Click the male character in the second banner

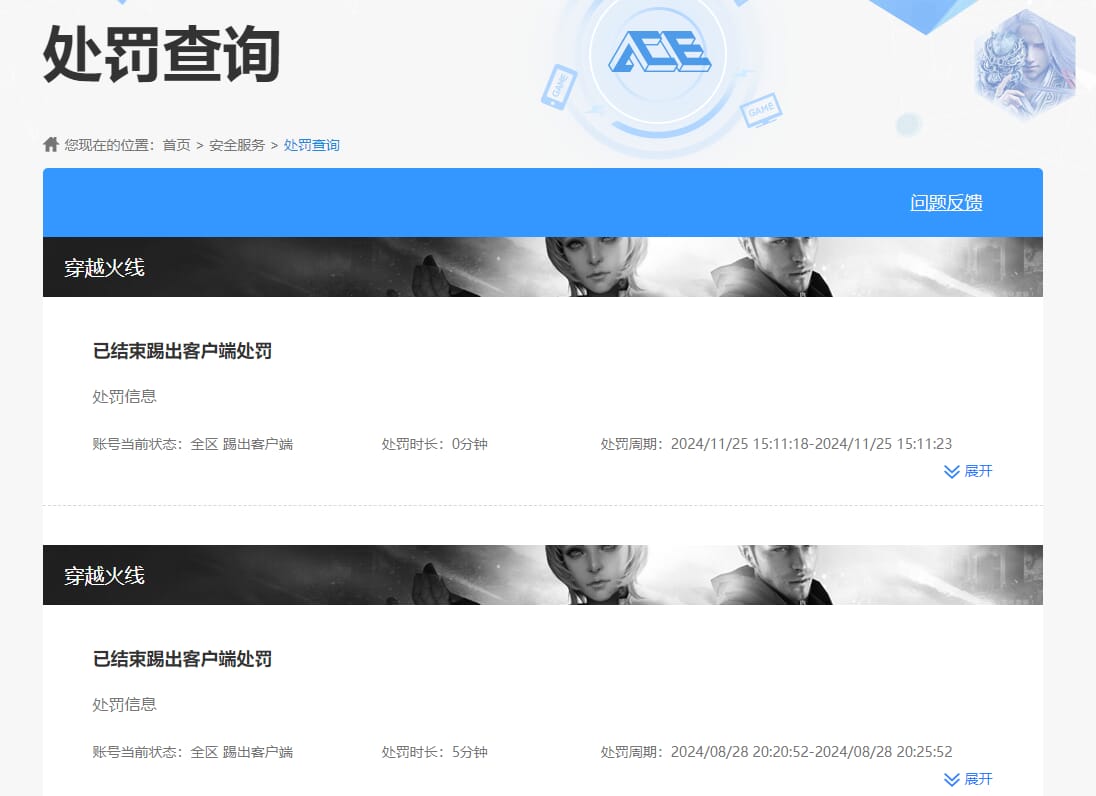tap(783, 574)
